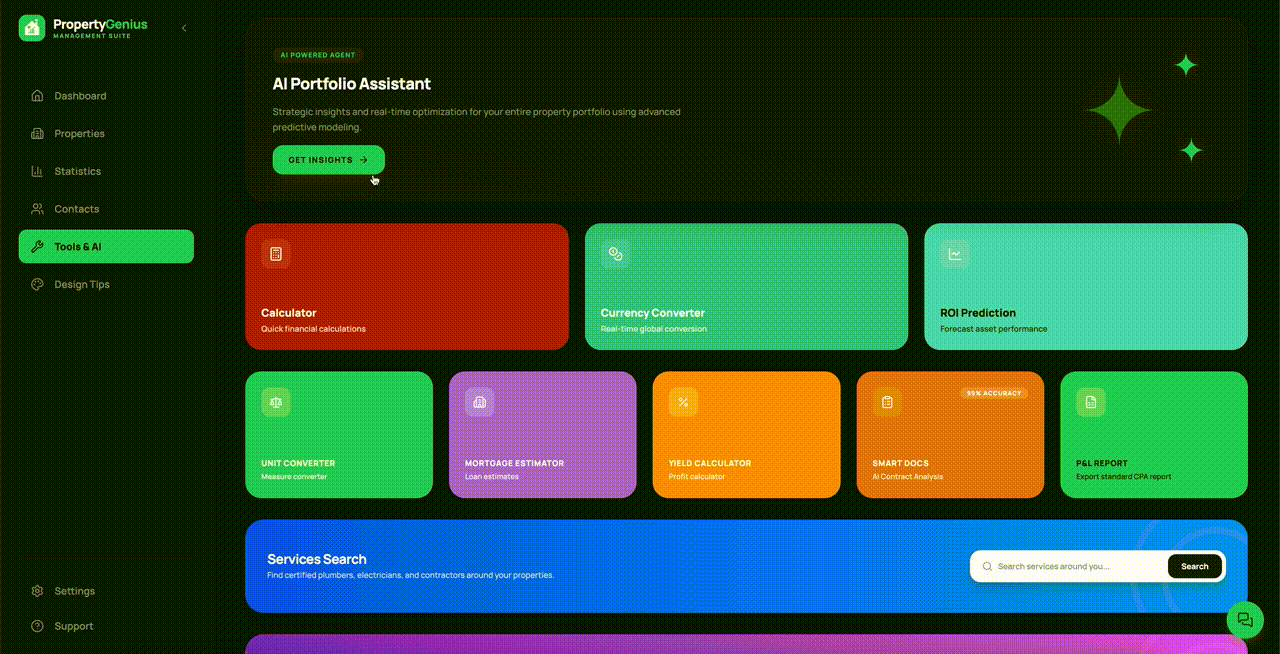Screen dimensions: 1280x654
Task: Click the Tools & AI wrench icon
Action: tap(37, 247)
